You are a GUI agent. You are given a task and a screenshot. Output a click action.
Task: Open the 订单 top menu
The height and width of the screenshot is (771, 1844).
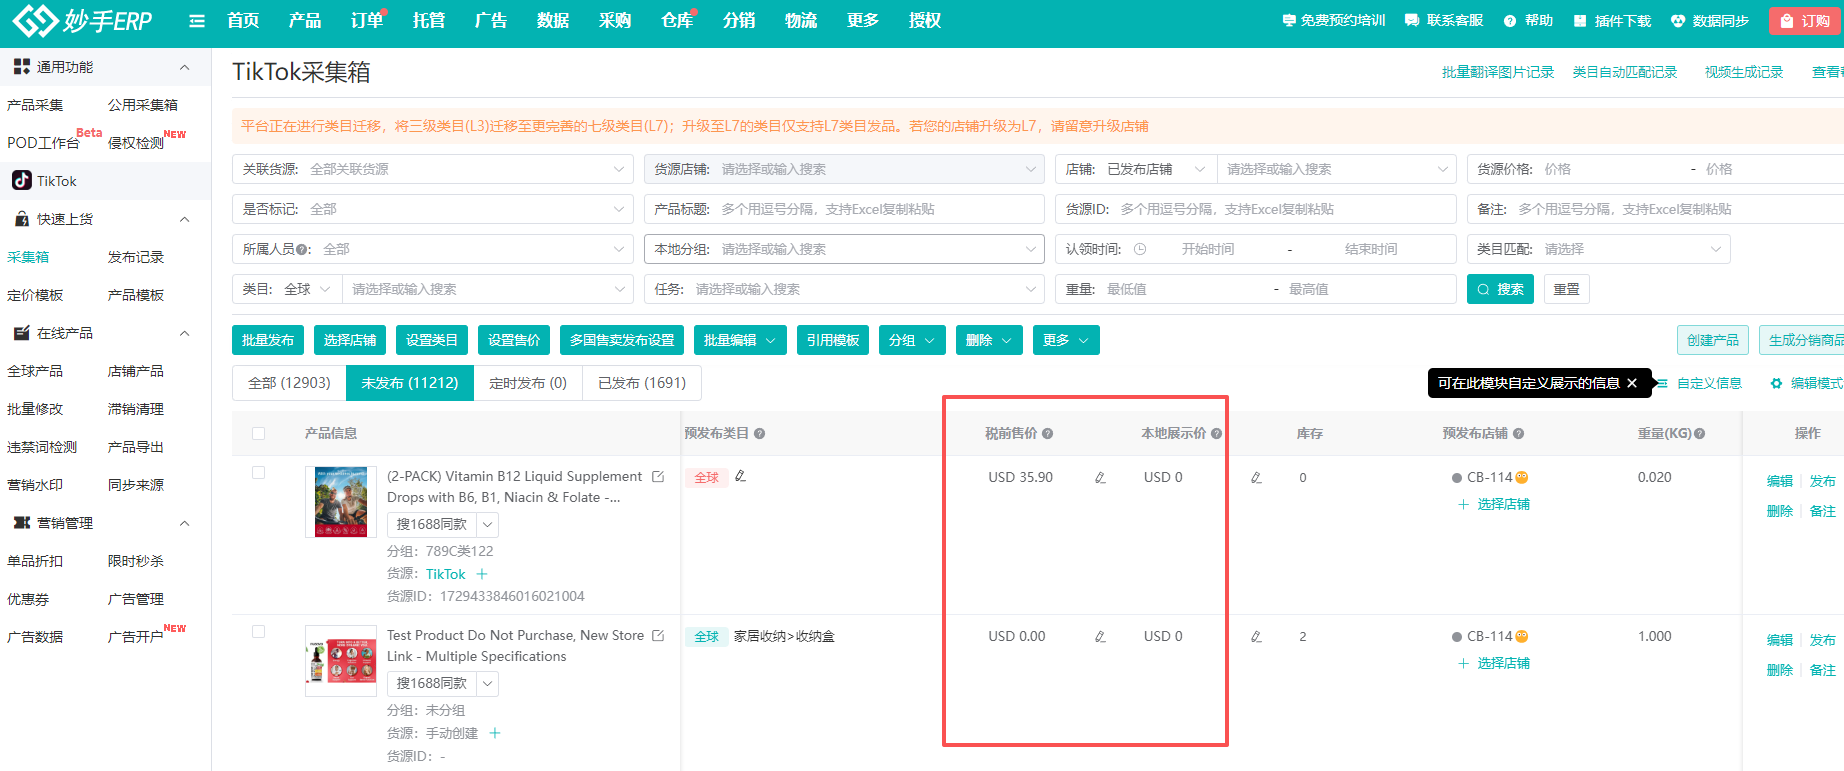(367, 20)
